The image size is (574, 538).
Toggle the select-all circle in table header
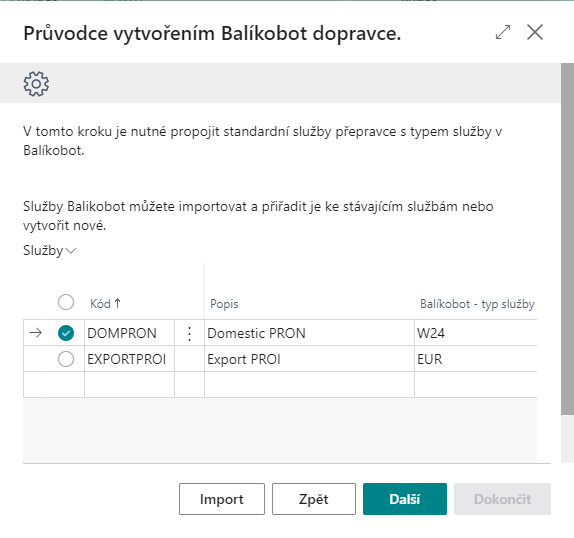[x=66, y=302]
